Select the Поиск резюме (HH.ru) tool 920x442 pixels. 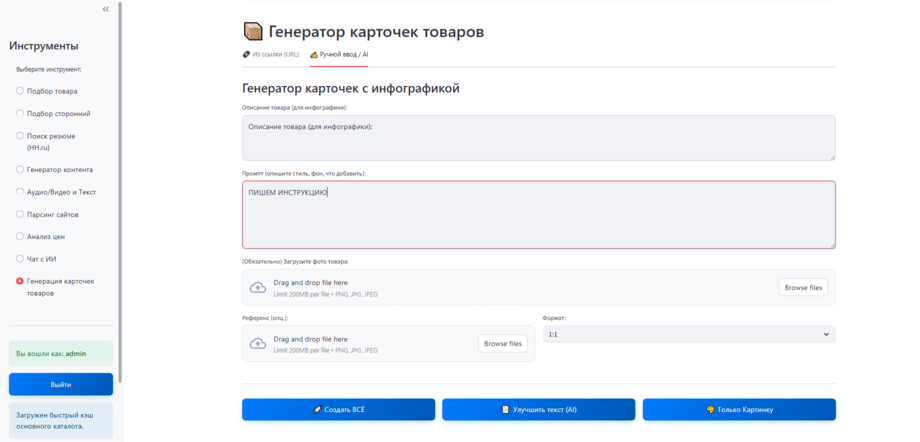[x=46, y=141]
